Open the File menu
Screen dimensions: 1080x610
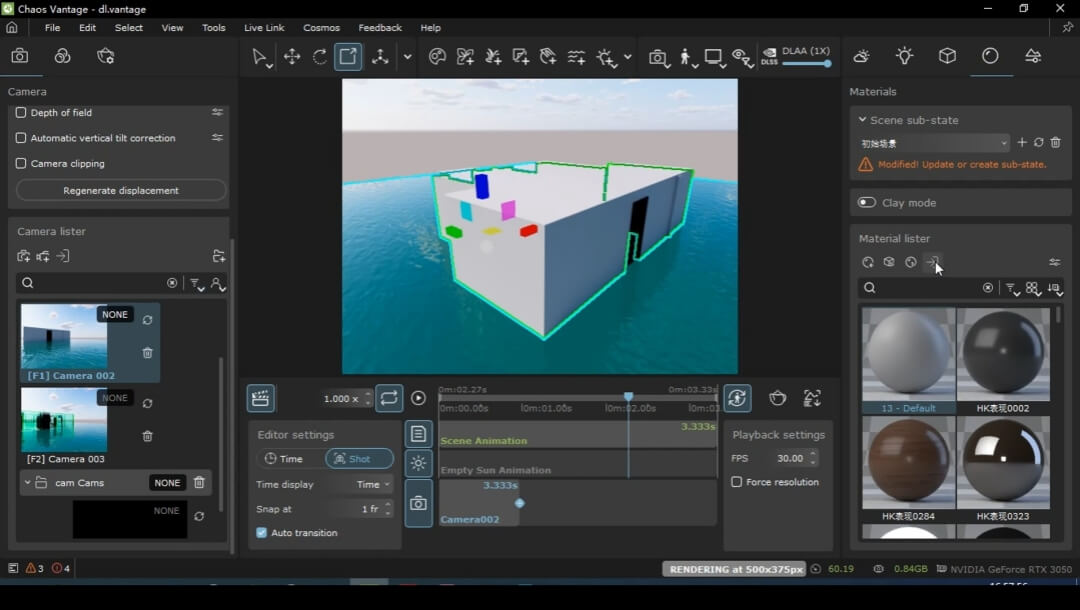[x=52, y=28]
